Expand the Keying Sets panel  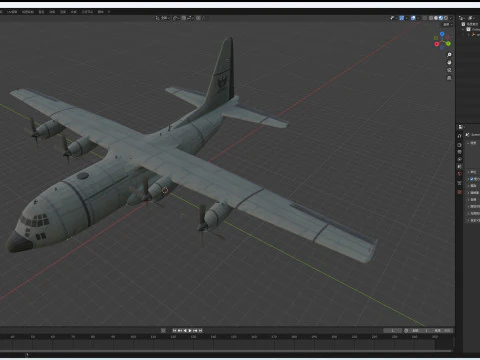(x=473, y=193)
